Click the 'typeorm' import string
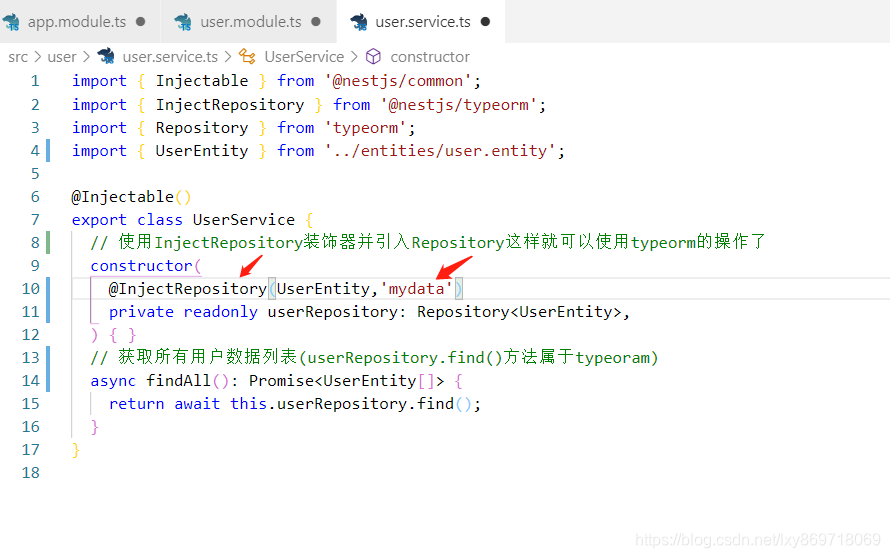 coord(366,128)
